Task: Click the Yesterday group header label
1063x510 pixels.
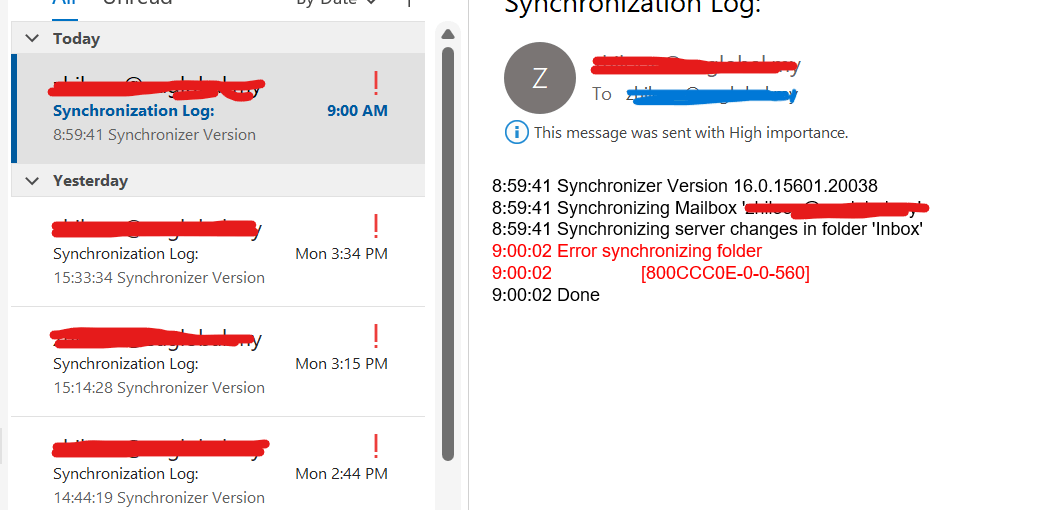Action: click(x=90, y=181)
